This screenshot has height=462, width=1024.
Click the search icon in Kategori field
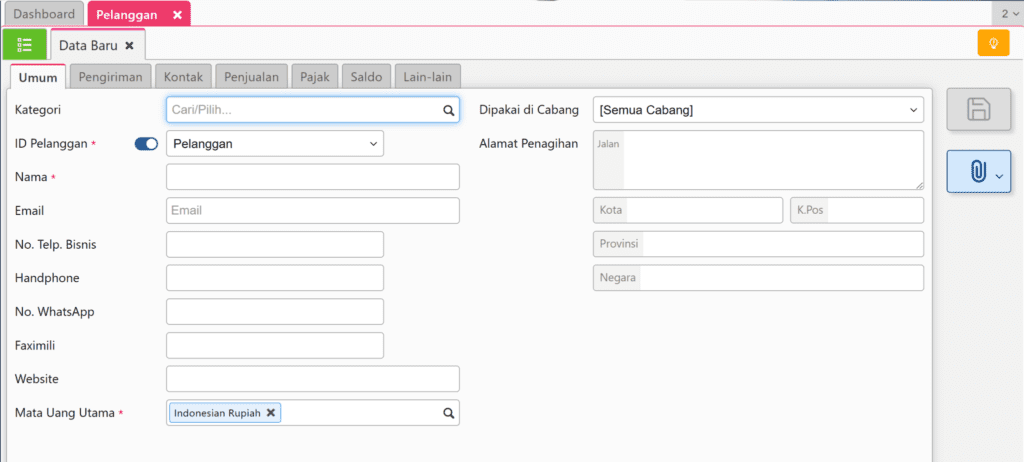[x=449, y=110]
